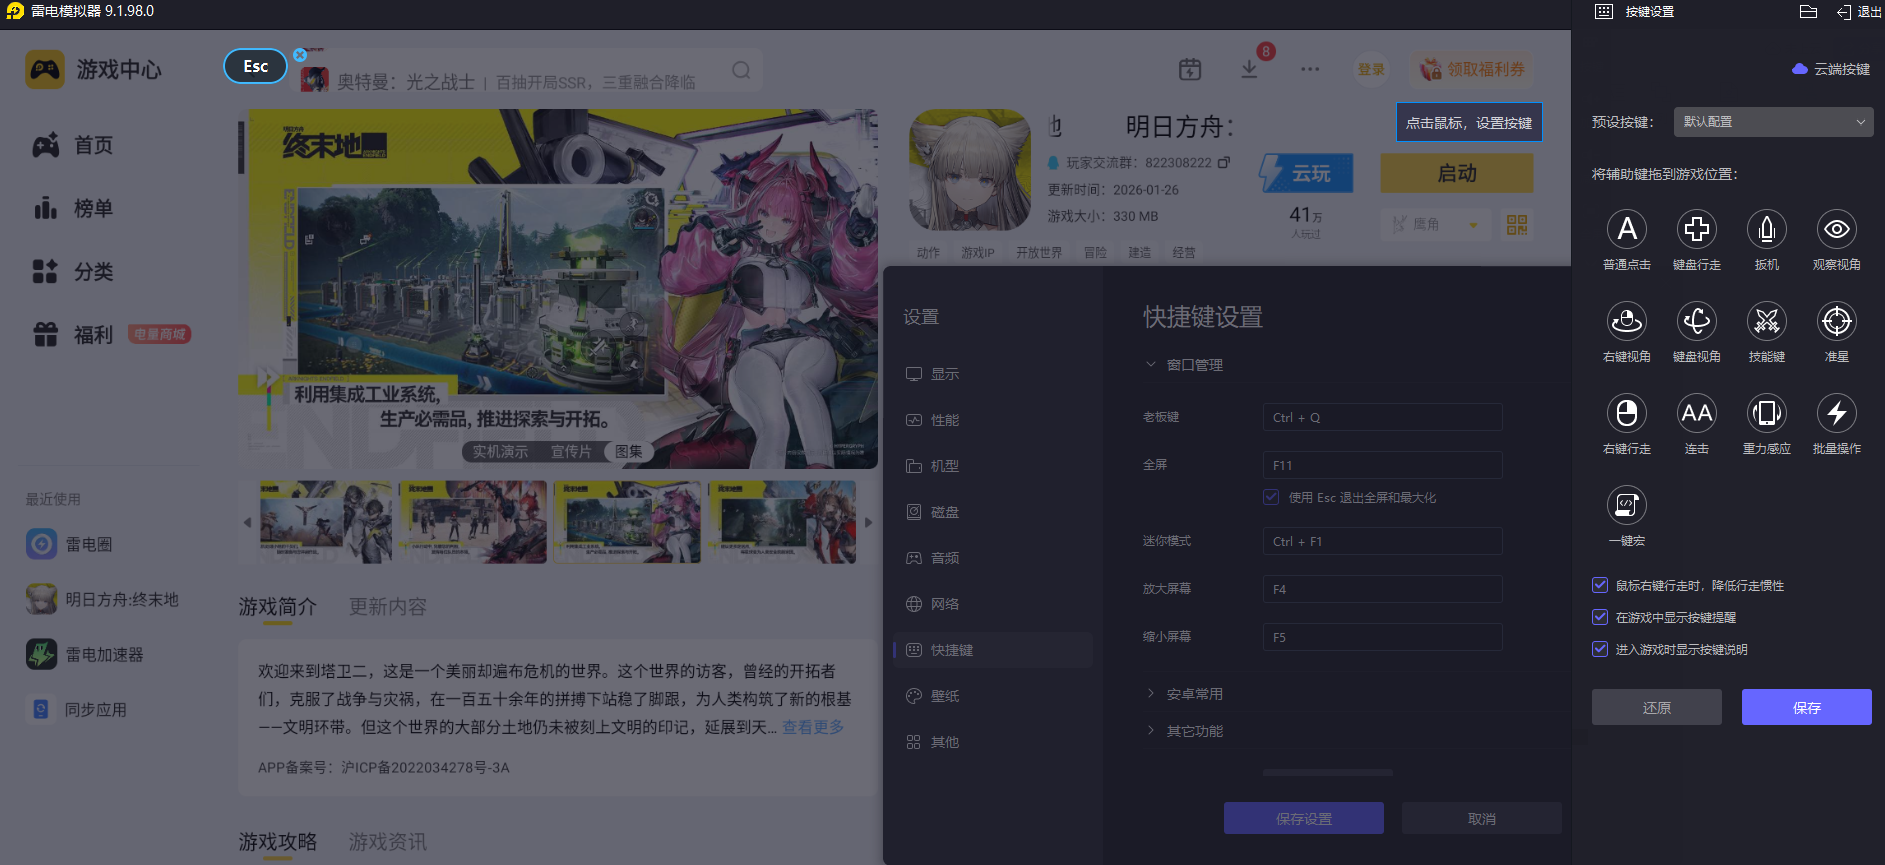1885x865 pixels.
Task: Open 雷电加速器 from recent list
Action: (x=85, y=654)
